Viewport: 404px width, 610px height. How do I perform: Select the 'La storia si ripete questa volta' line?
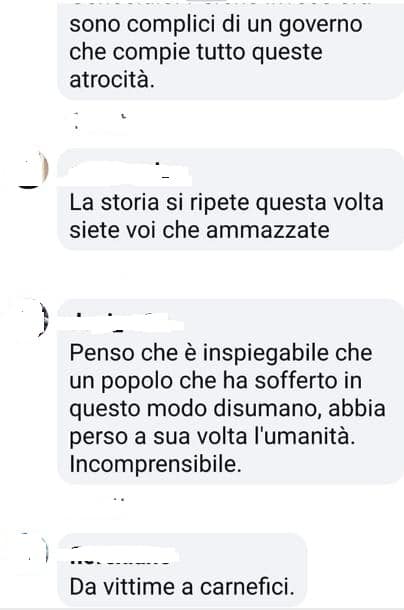click(x=227, y=203)
